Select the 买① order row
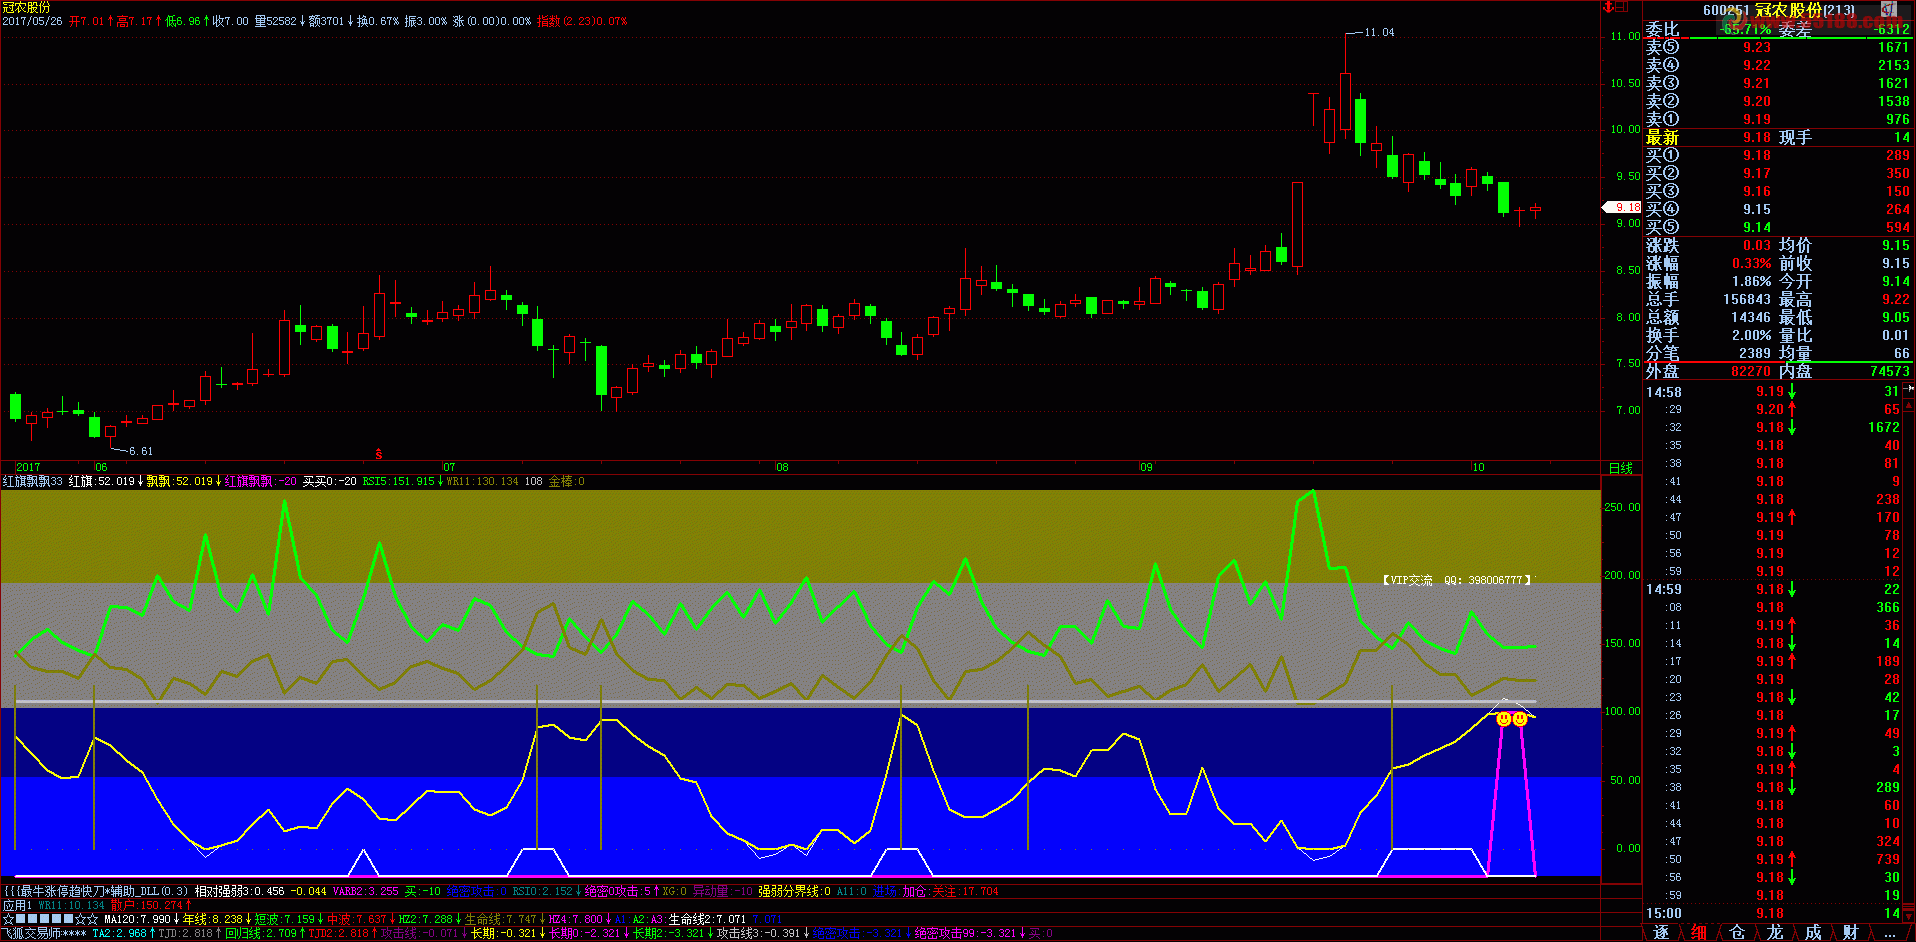Viewport: 1916px width, 942px height. (x=1778, y=155)
